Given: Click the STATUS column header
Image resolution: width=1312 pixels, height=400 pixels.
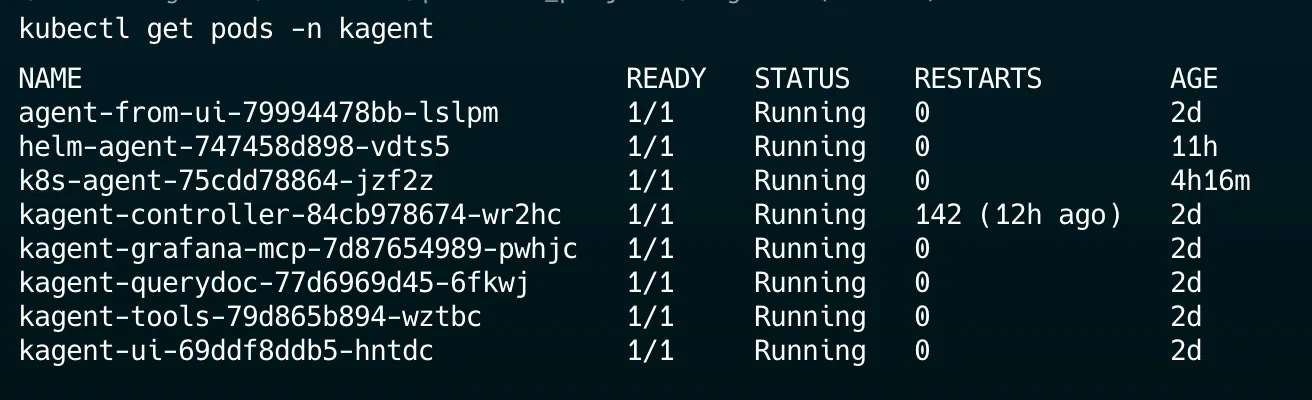Looking at the screenshot, I should point(802,79).
